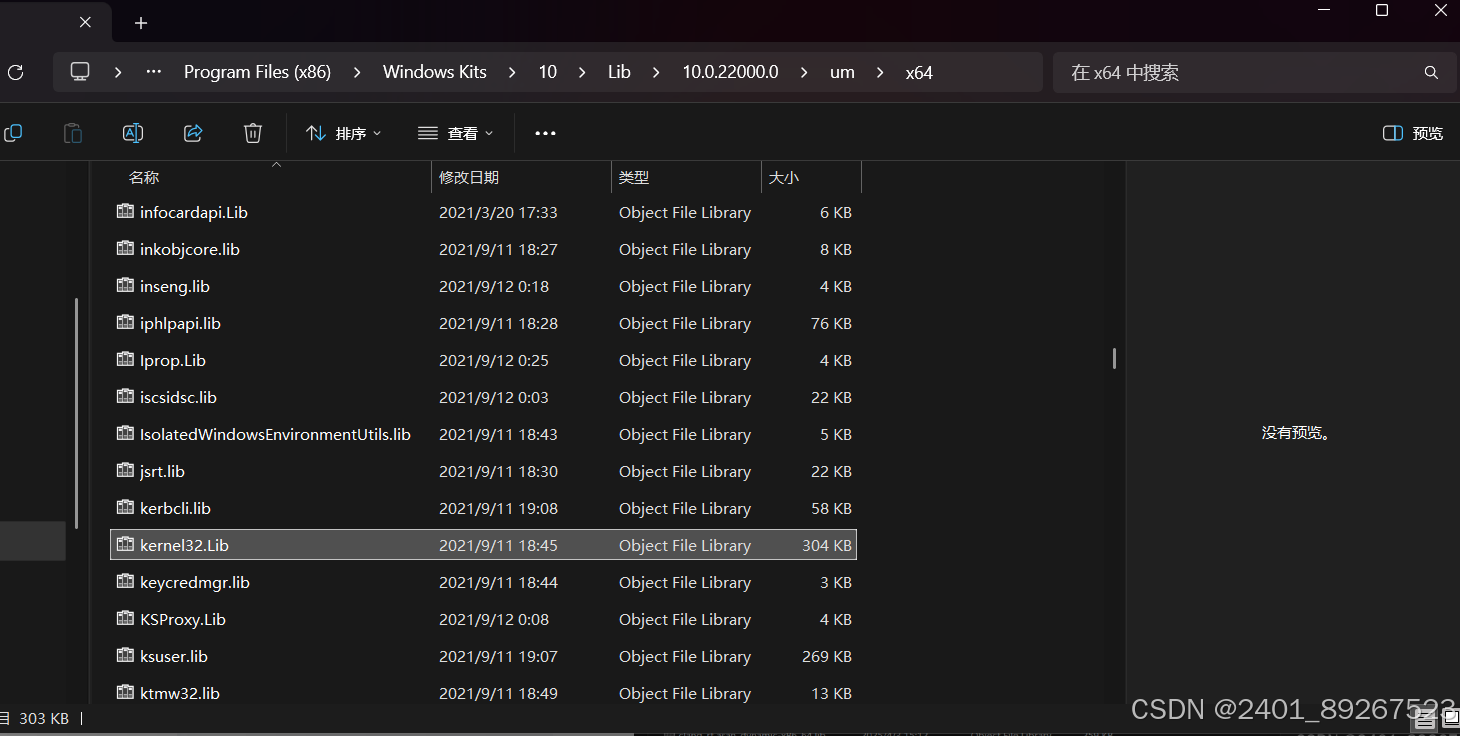Viewport: 1460px width, 736px height.
Task: Click the magnifier icon in search box
Action: tap(1431, 73)
